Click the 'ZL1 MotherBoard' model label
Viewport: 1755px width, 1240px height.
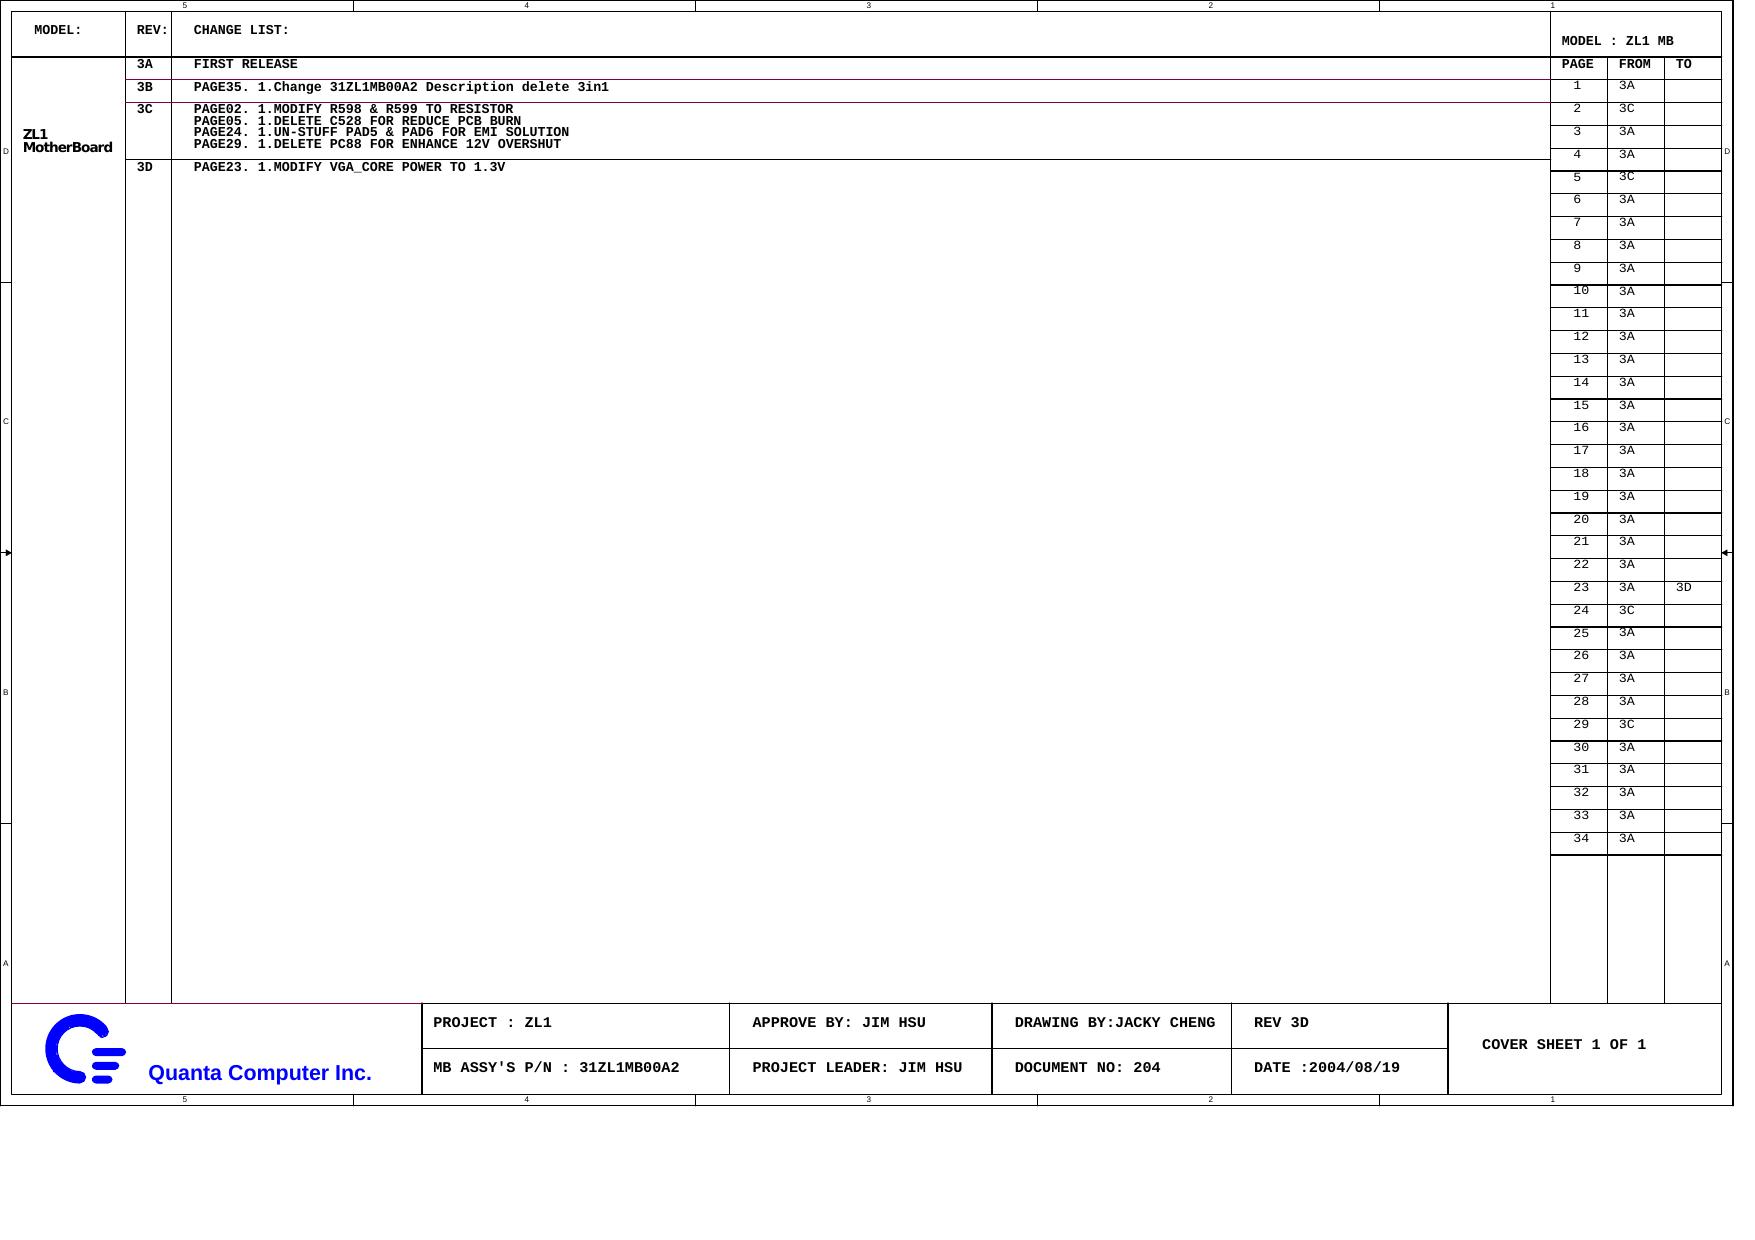(68, 141)
